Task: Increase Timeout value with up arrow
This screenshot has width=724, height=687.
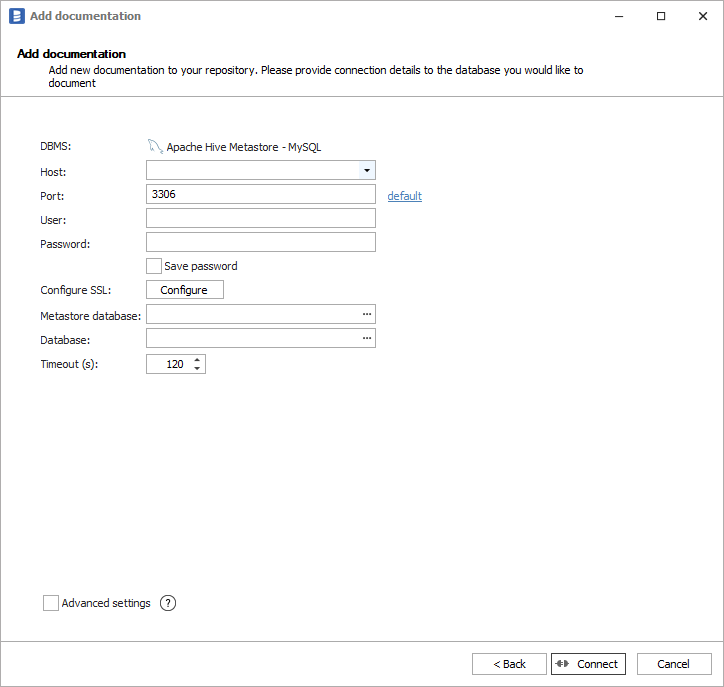Action: (x=198, y=360)
